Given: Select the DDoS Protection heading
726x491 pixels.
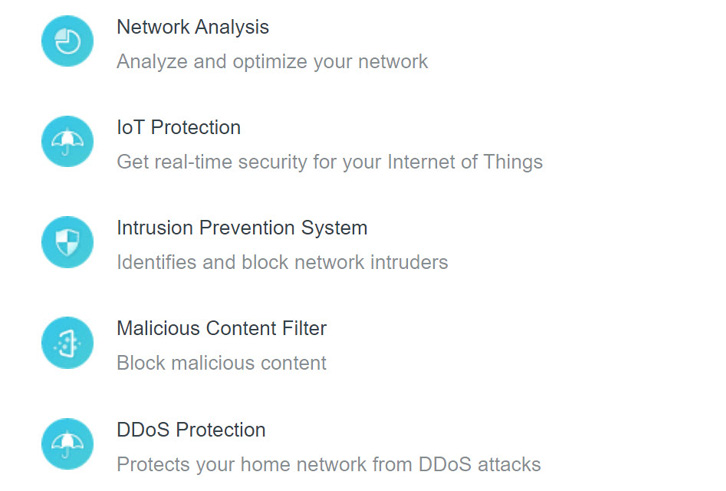Looking at the screenshot, I should [191, 430].
